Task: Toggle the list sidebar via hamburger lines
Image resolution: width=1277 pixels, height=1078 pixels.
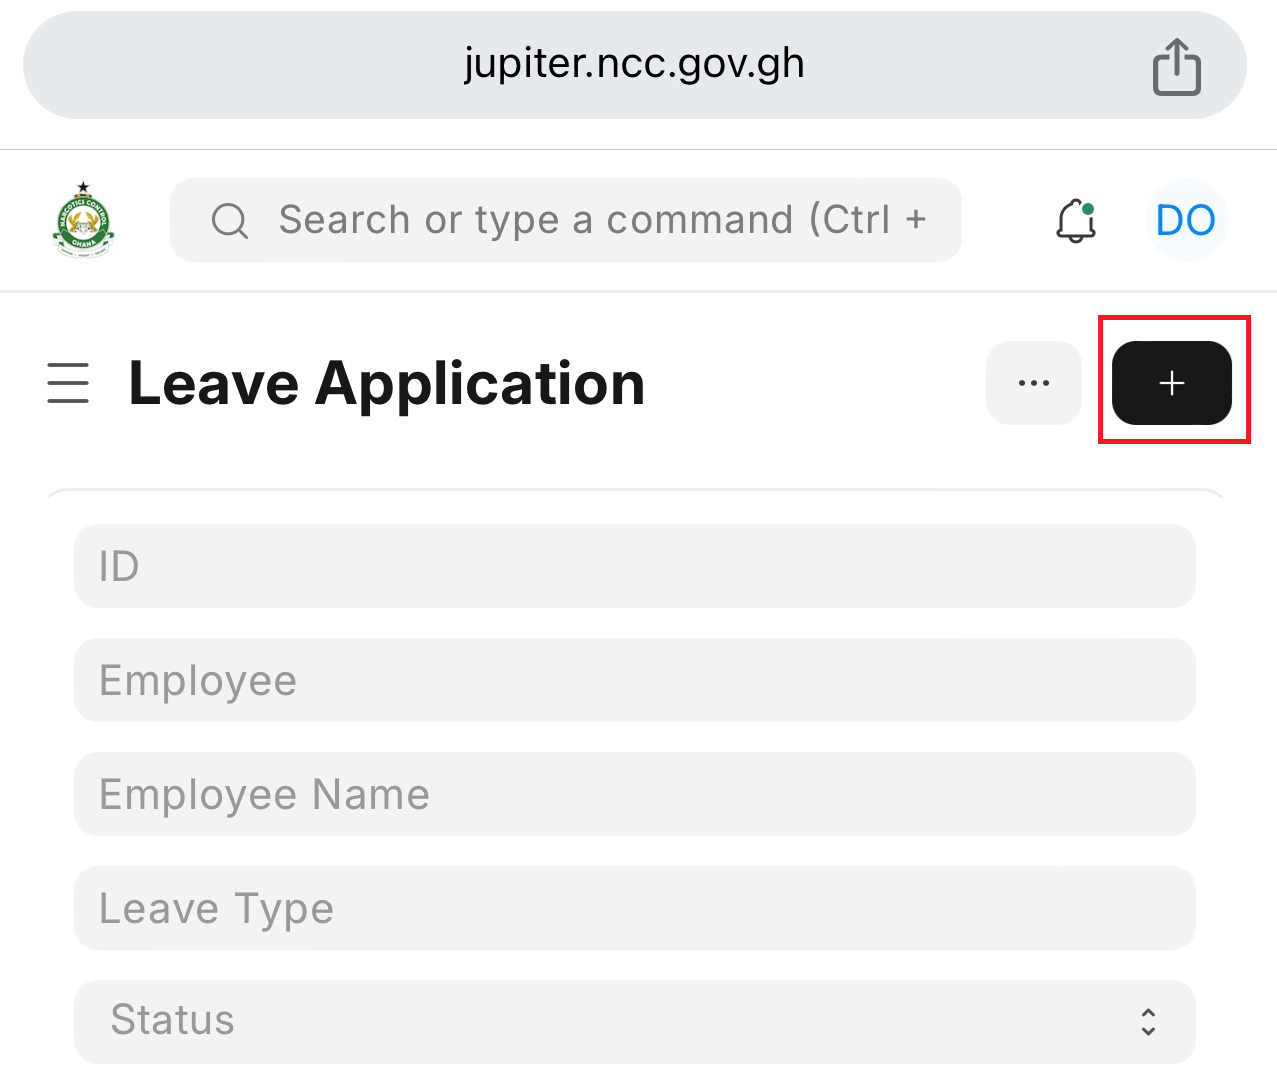Action: (67, 383)
